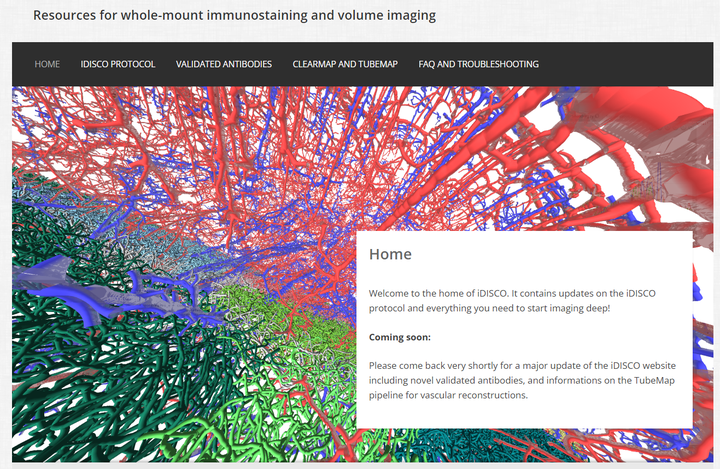The image size is (720, 469).
Task: Click the Welcome to the home of iDISCO paragraph
Action: click(512, 300)
